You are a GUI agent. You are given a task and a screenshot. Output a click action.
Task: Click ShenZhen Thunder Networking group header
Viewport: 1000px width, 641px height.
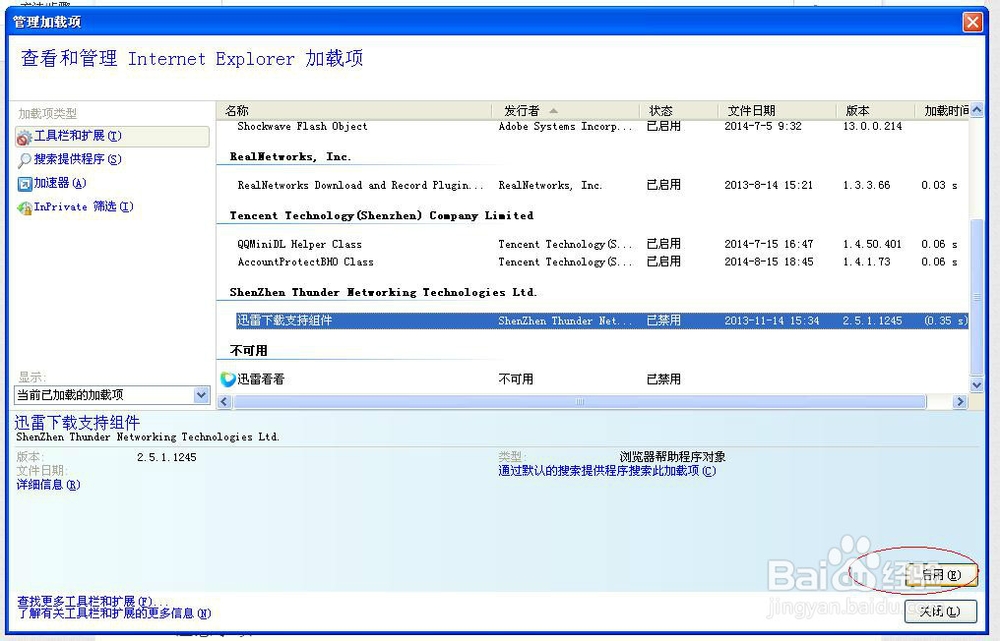click(383, 292)
